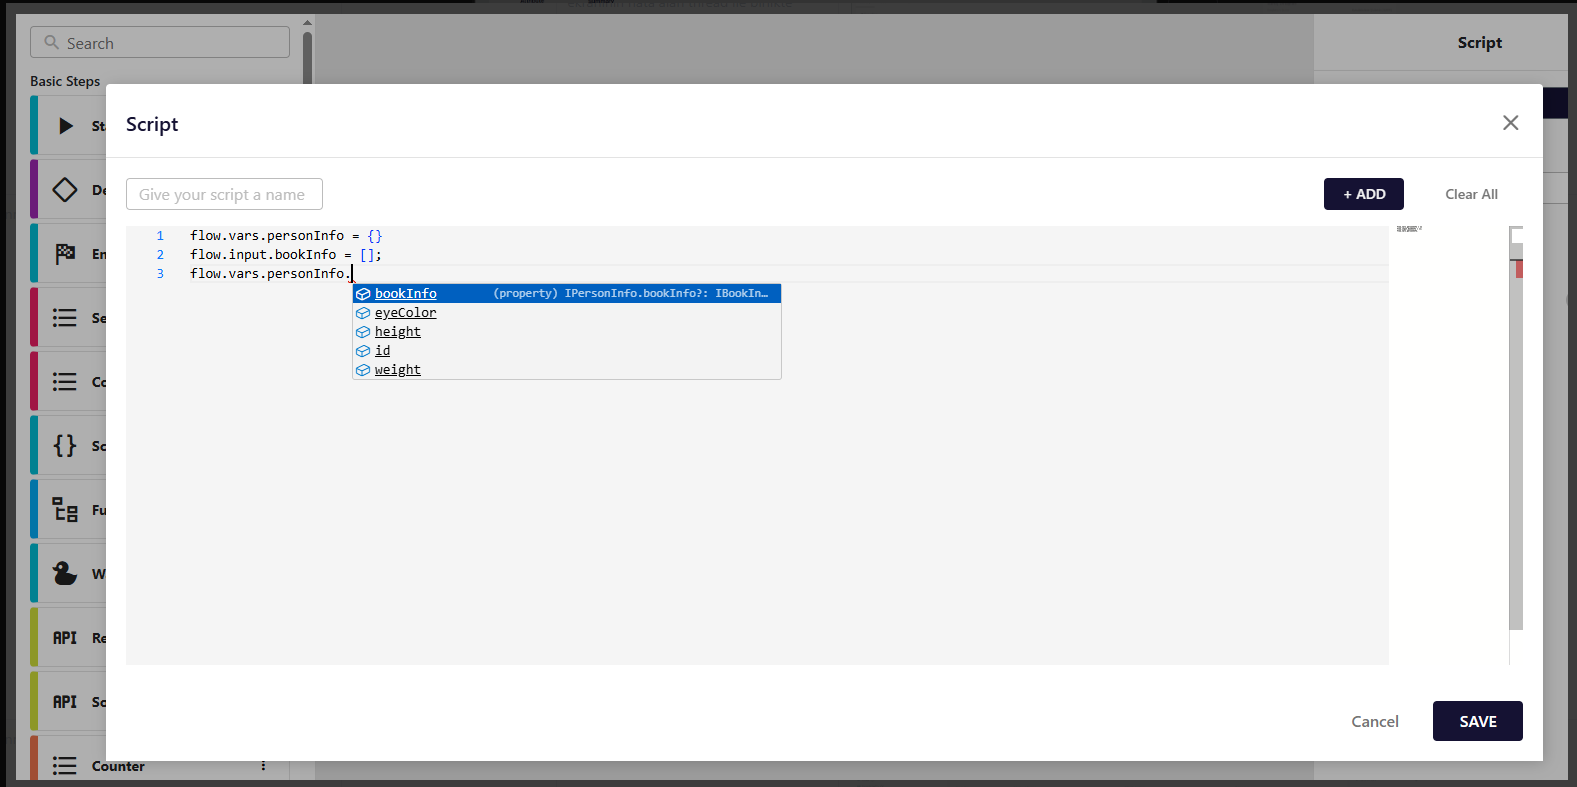
Task: Click the Clear All link
Action: point(1471,194)
